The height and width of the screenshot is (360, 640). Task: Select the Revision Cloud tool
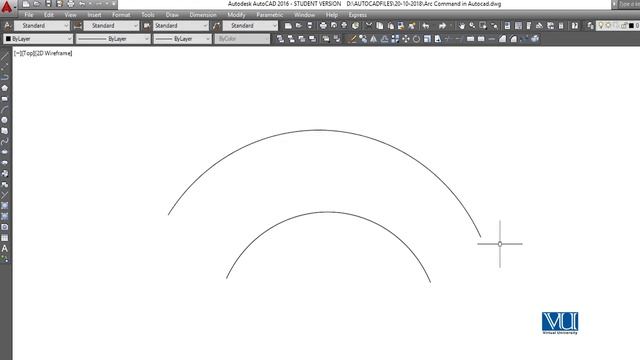tap(4, 131)
